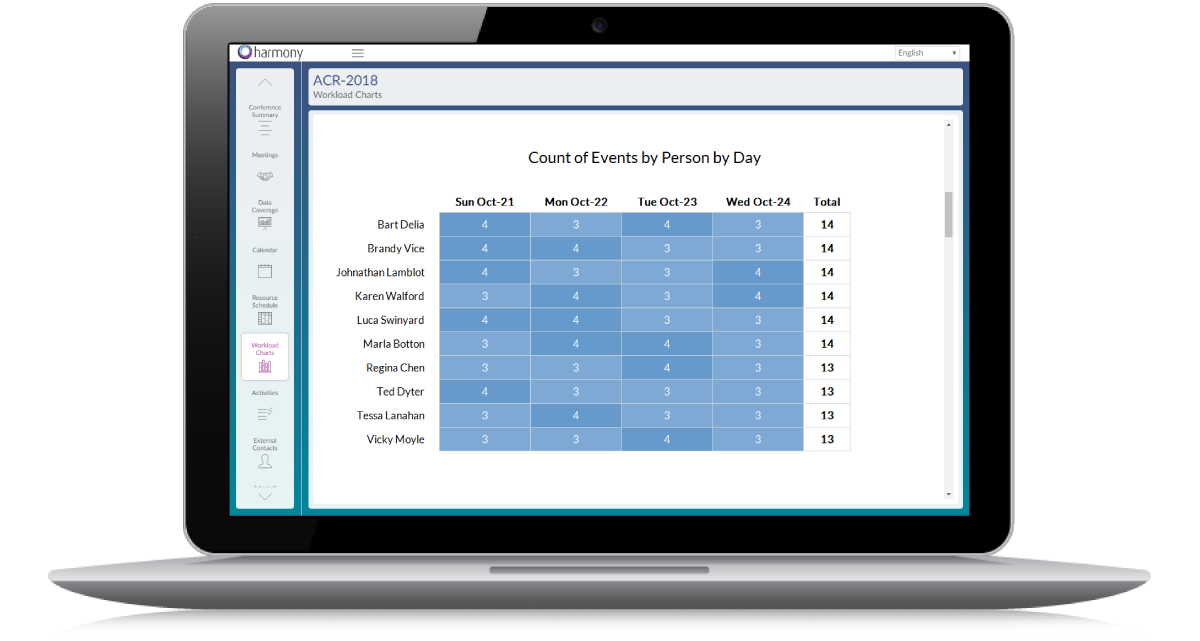Screen dimensions: 1200x641
Task: Click the Meetings label in sidebar
Action: pyautogui.click(x=265, y=155)
